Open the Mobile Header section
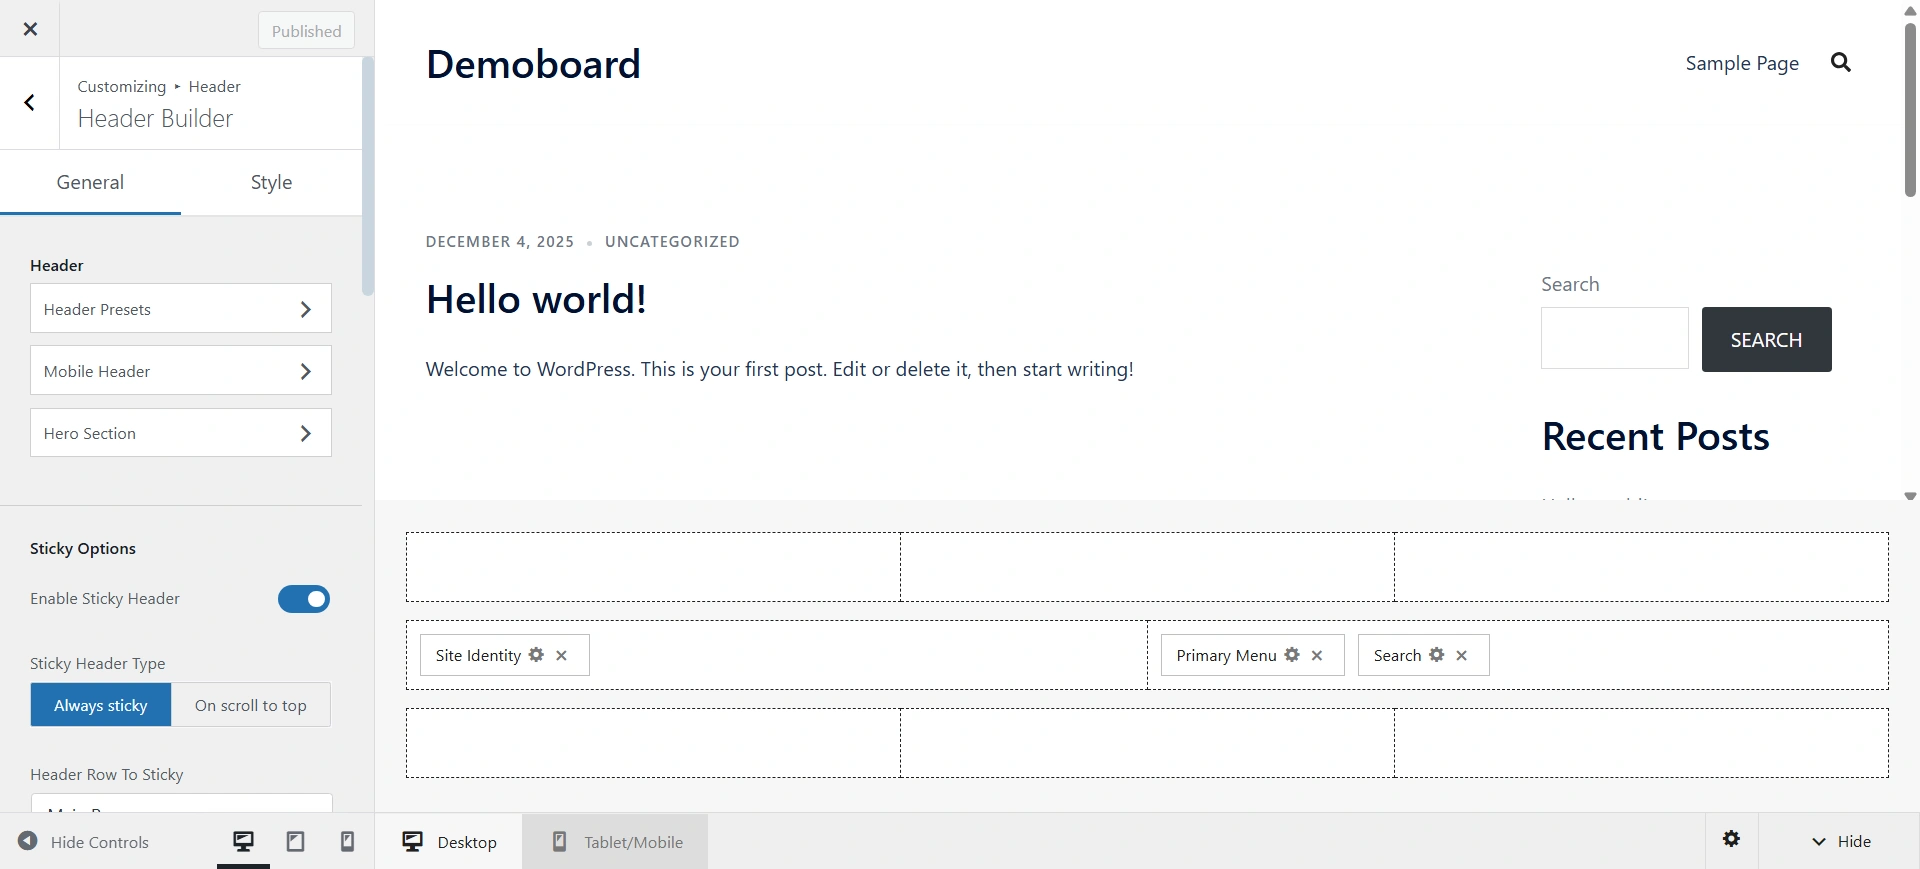This screenshot has width=1920, height=869. (x=181, y=371)
